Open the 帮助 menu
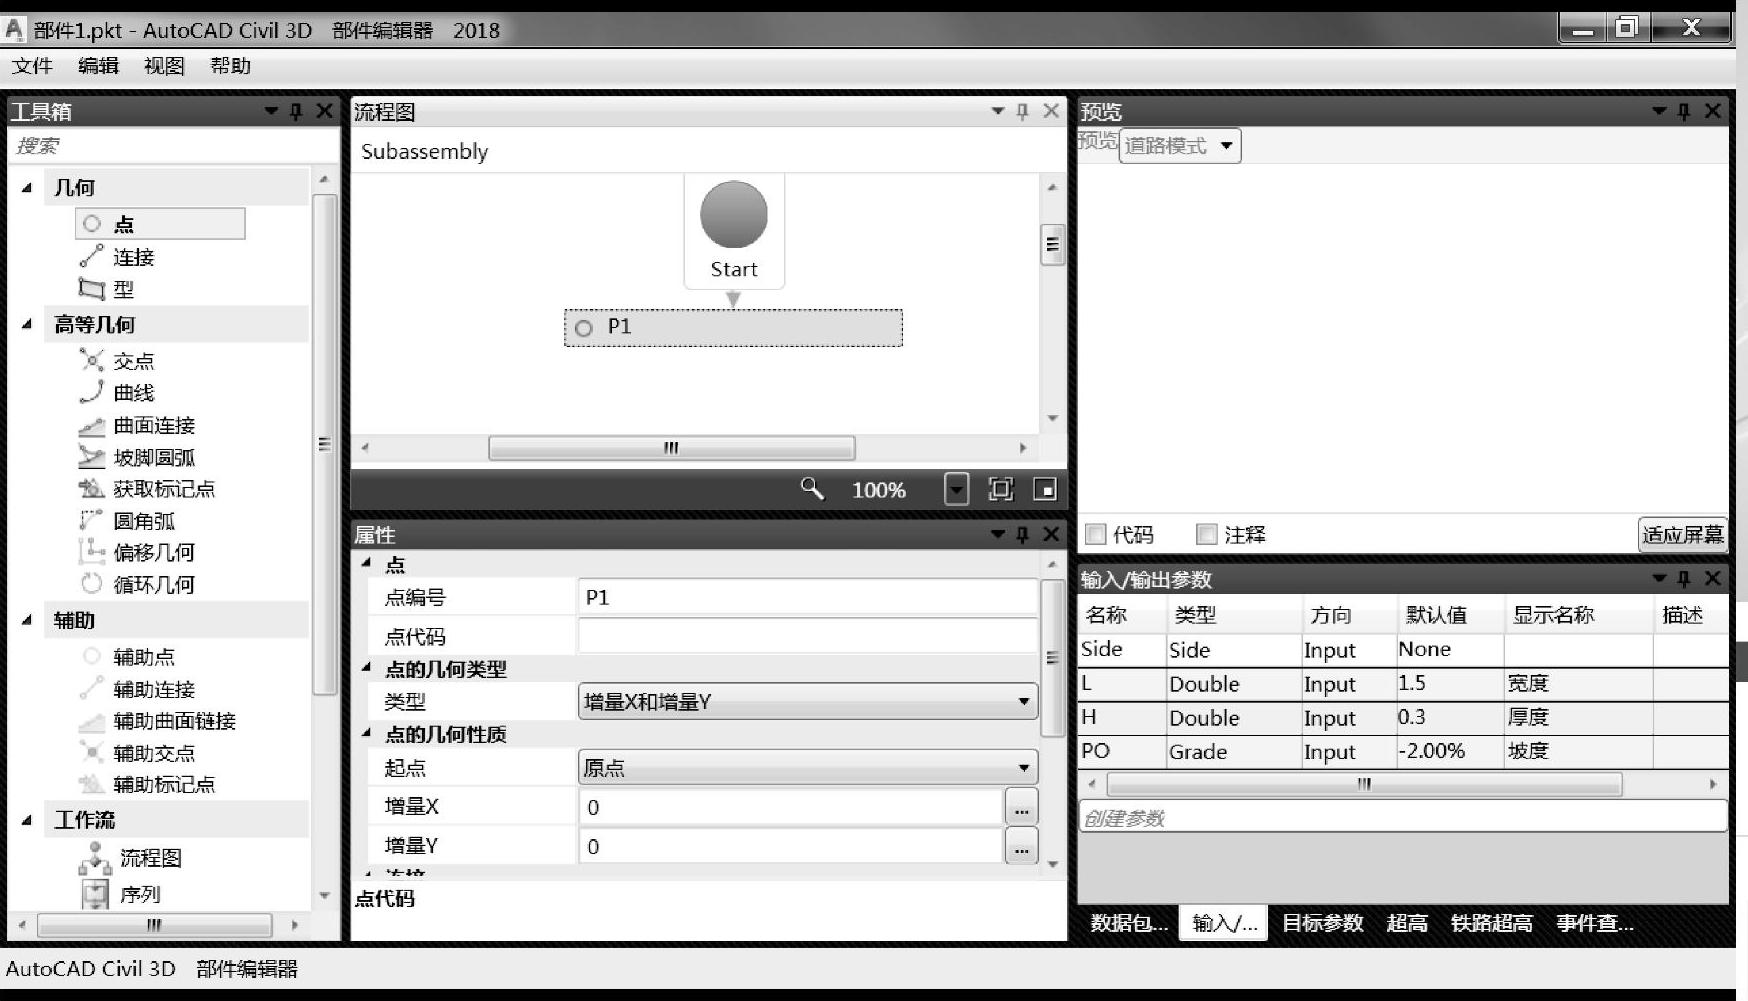Viewport: 1748px width, 1001px height. coord(230,66)
